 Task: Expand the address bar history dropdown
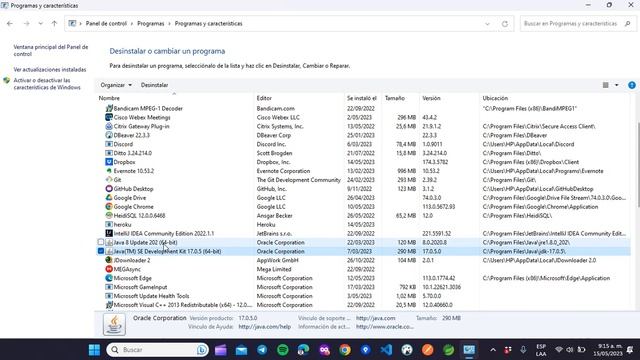(x=487, y=24)
